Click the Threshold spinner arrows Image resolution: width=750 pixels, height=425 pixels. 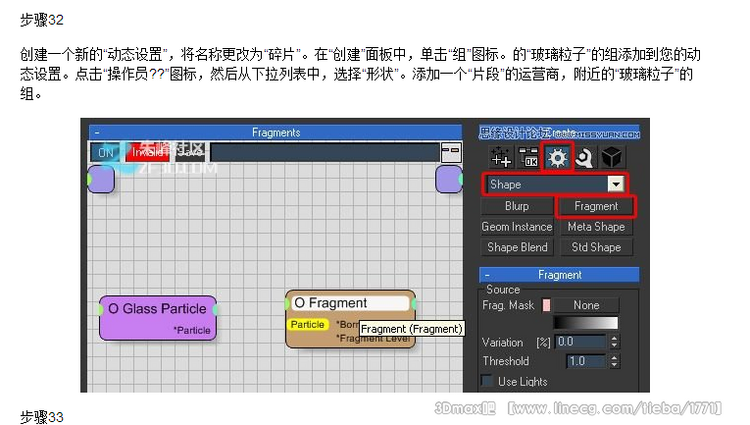point(614,361)
